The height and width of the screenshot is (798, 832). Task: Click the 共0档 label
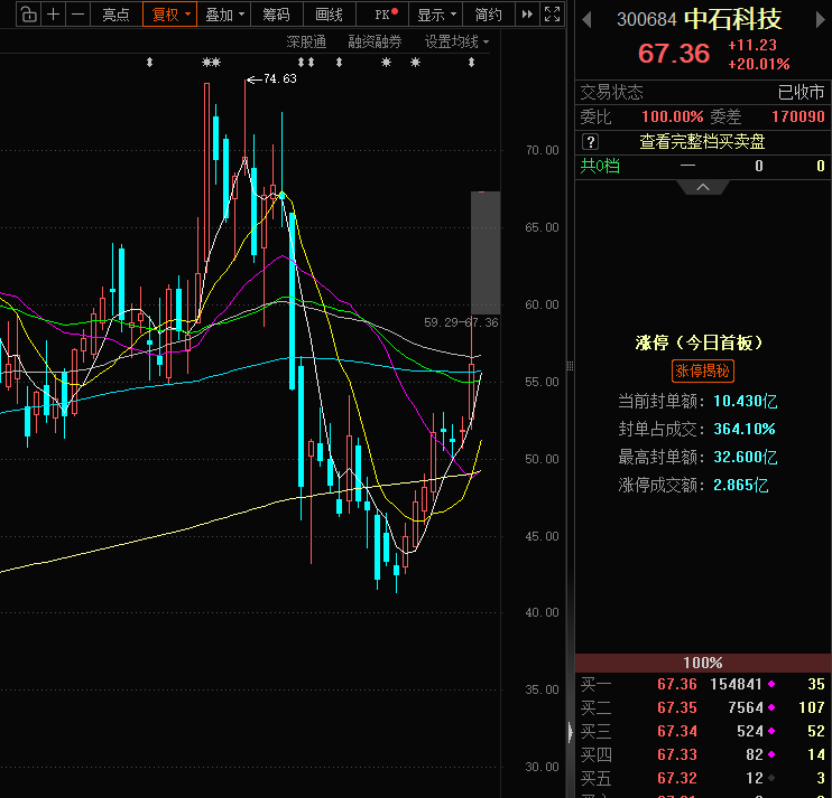coord(600,166)
